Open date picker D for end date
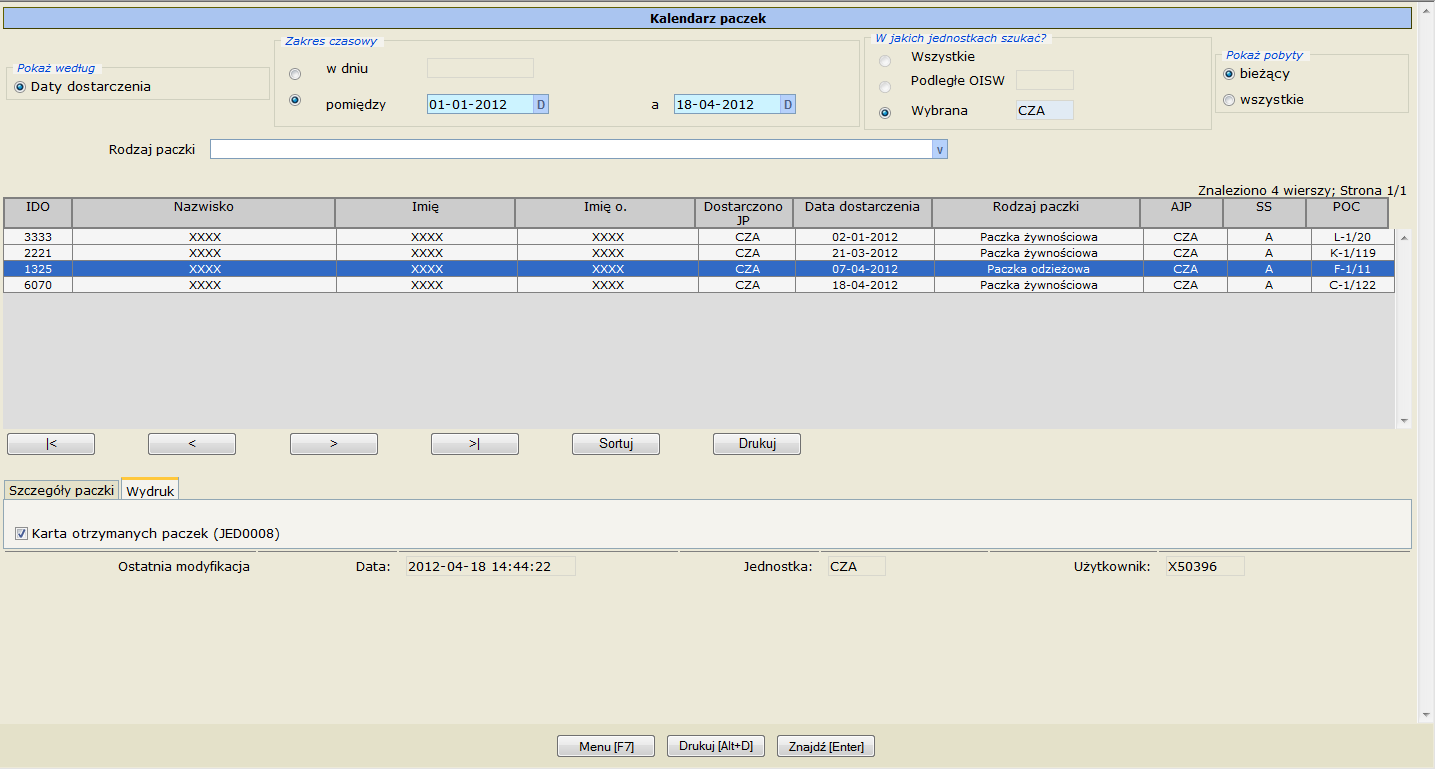Image resolution: width=1436 pixels, height=769 pixels. [x=787, y=104]
